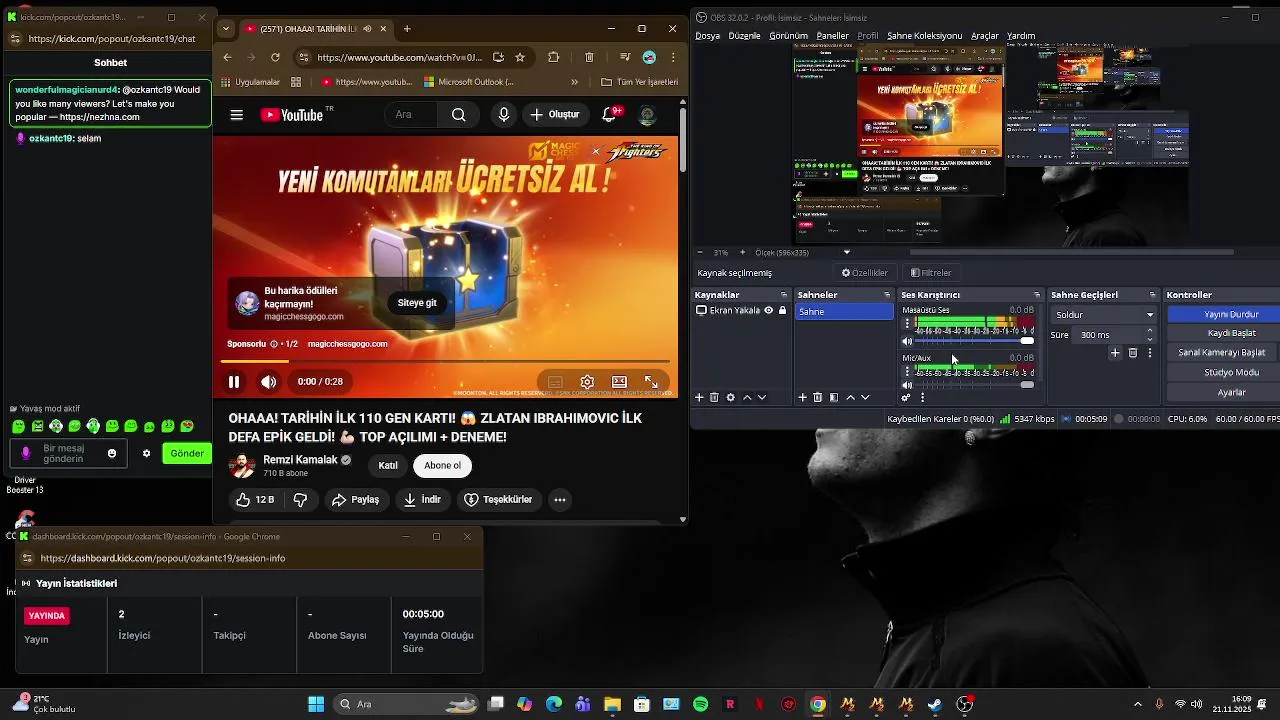Open Araçlar menu in OBS
Viewport: 1280px width, 720px height.
click(x=985, y=36)
